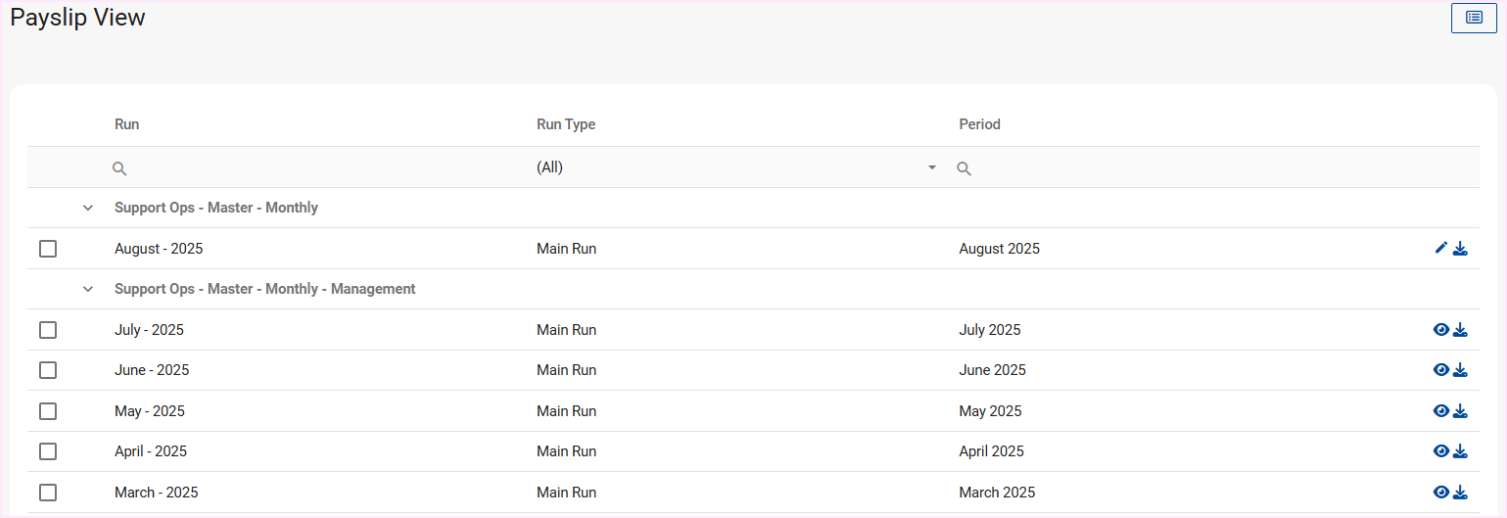Open the list view icon at top right

pyautogui.click(x=1473, y=17)
